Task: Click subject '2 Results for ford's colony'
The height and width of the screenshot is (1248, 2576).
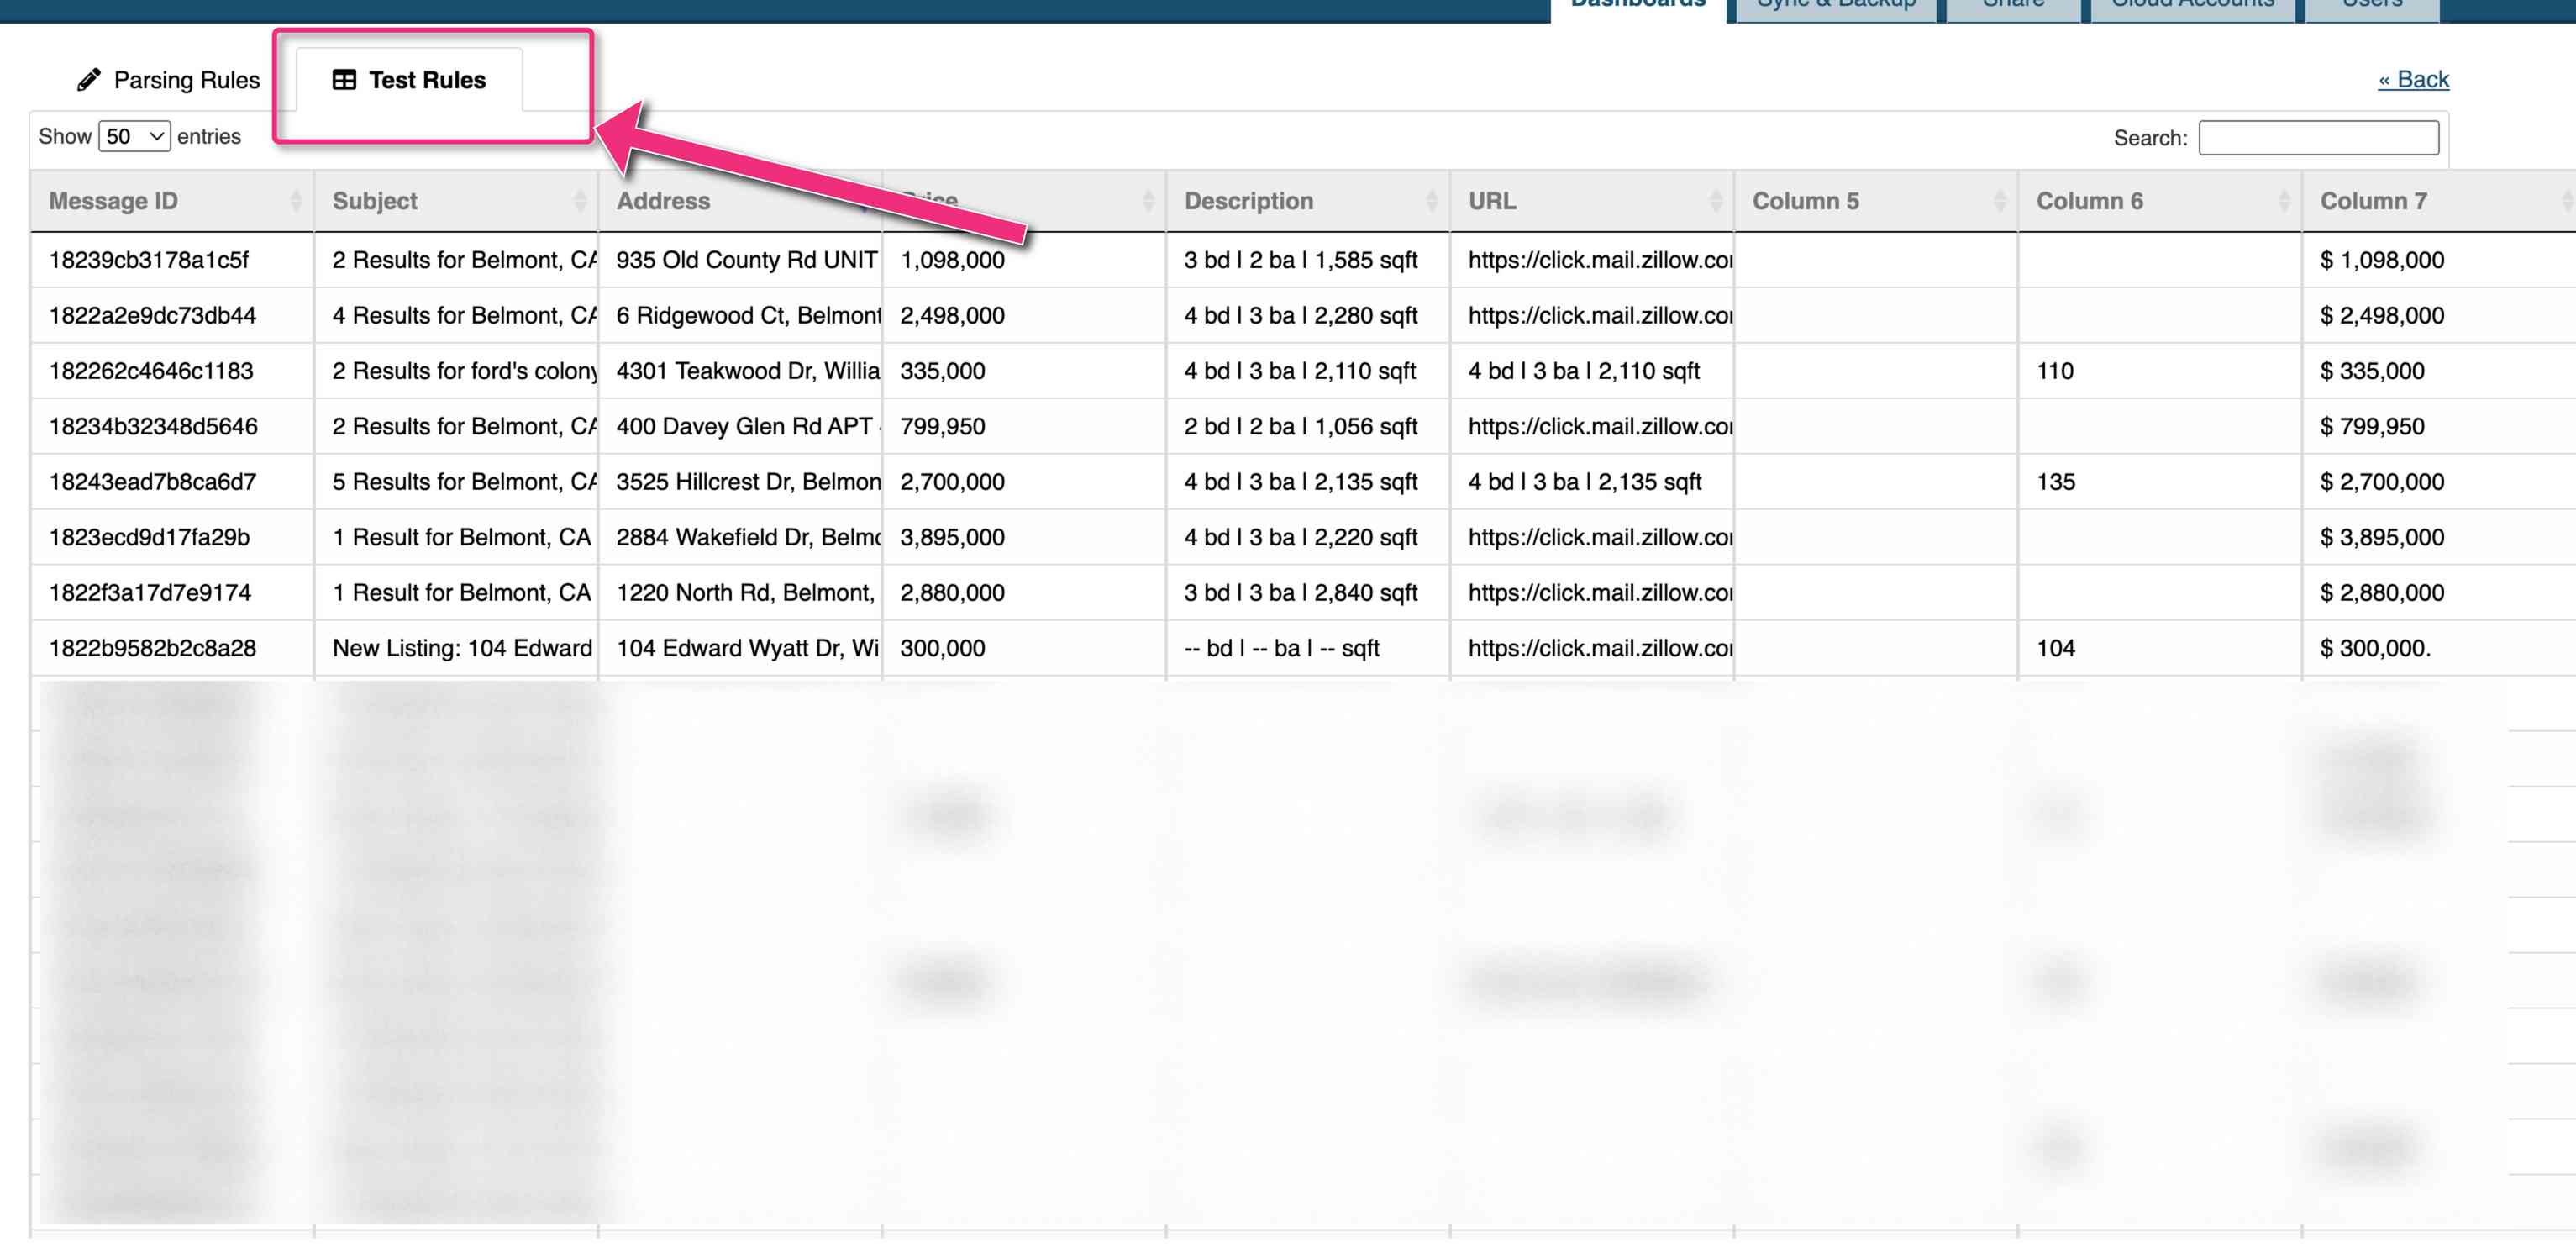Action: coord(464,371)
